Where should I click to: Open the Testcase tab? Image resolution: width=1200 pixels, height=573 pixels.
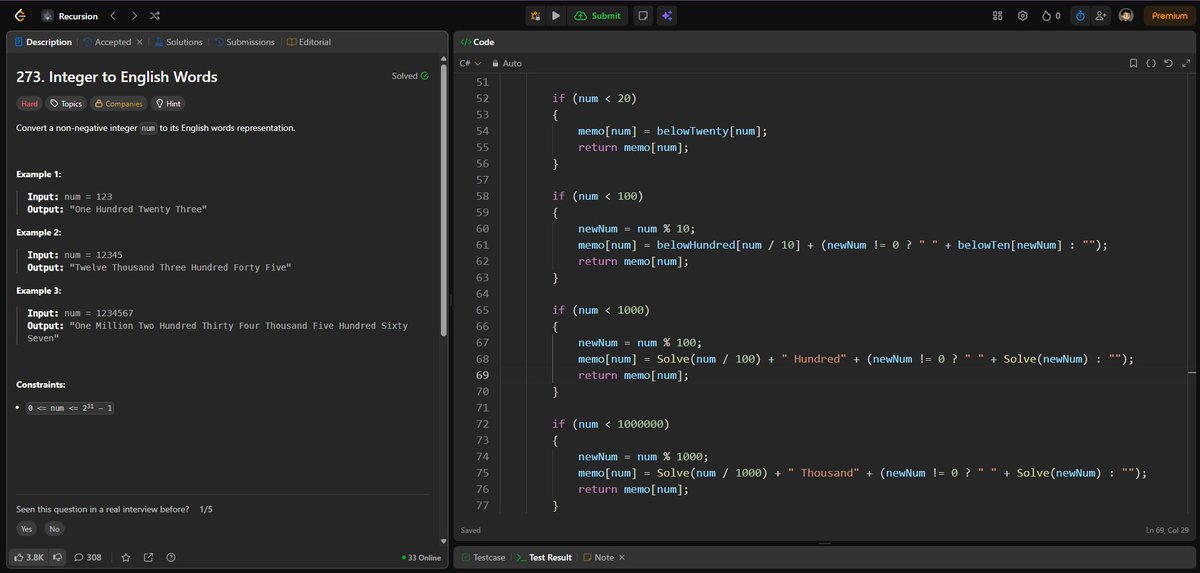(483, 557)
